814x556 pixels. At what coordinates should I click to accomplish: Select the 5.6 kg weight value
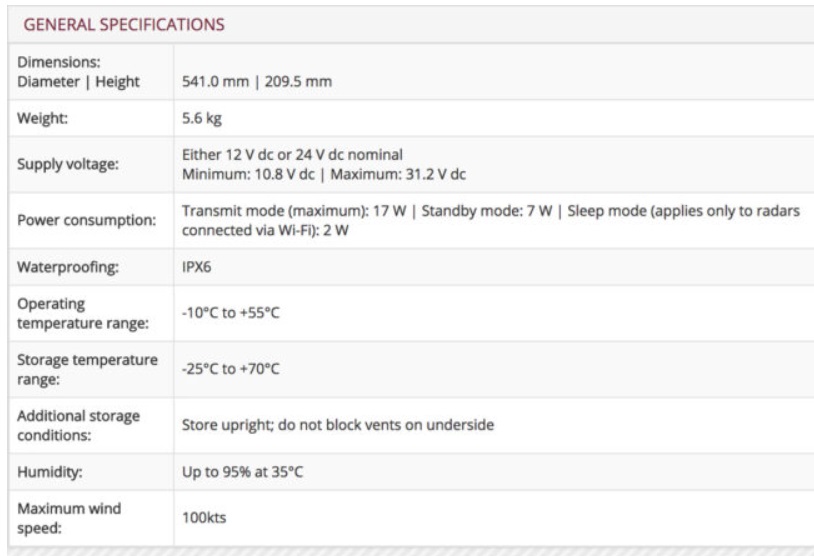(198, 120)
